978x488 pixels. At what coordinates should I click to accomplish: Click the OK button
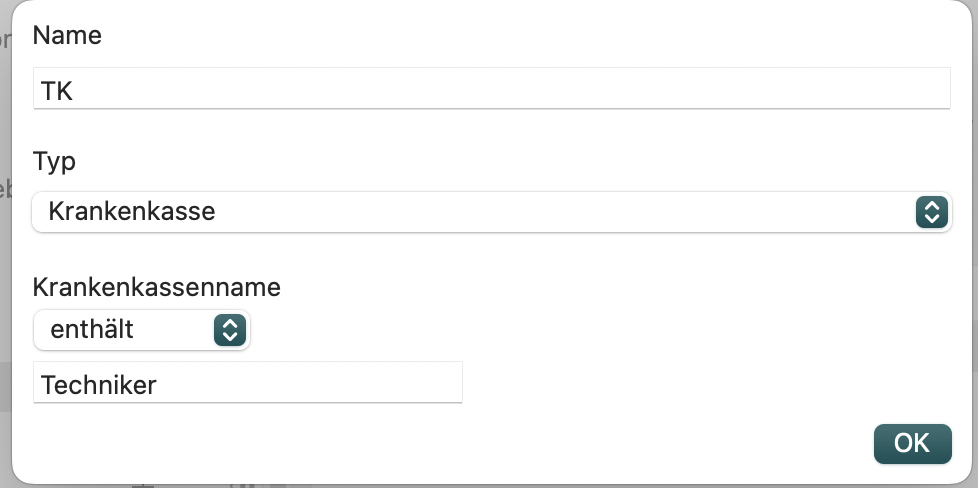(913, 444)
